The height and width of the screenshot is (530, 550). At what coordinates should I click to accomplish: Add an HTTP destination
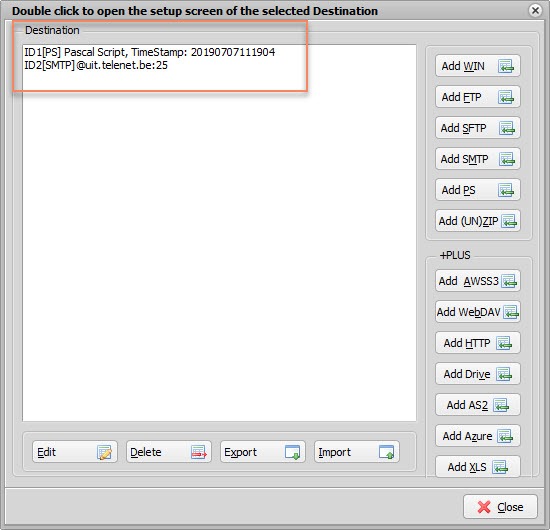(478, 343)
